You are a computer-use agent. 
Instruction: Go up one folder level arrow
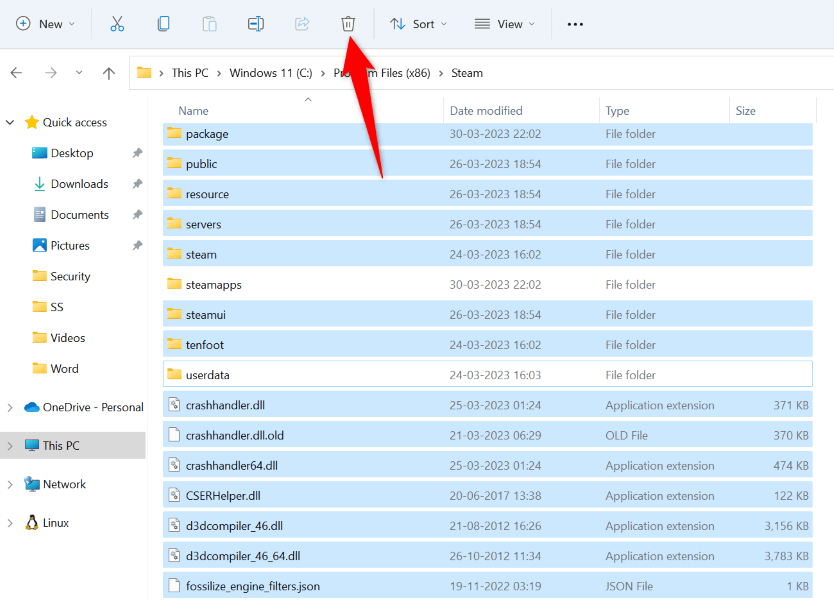(109, 73)
